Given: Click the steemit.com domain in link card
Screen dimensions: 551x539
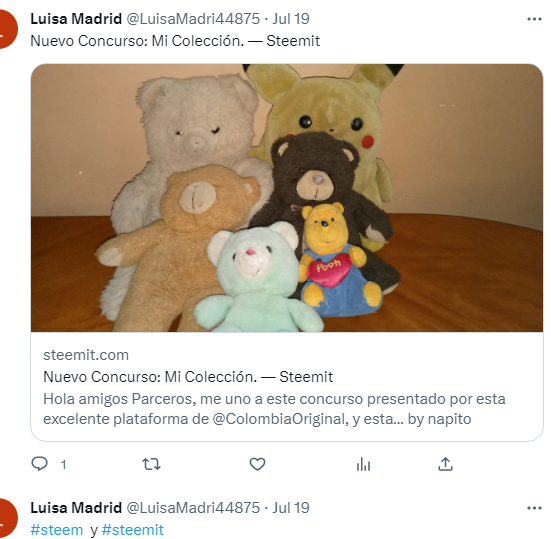Looking at the screenshot, I should click(86, 355).
